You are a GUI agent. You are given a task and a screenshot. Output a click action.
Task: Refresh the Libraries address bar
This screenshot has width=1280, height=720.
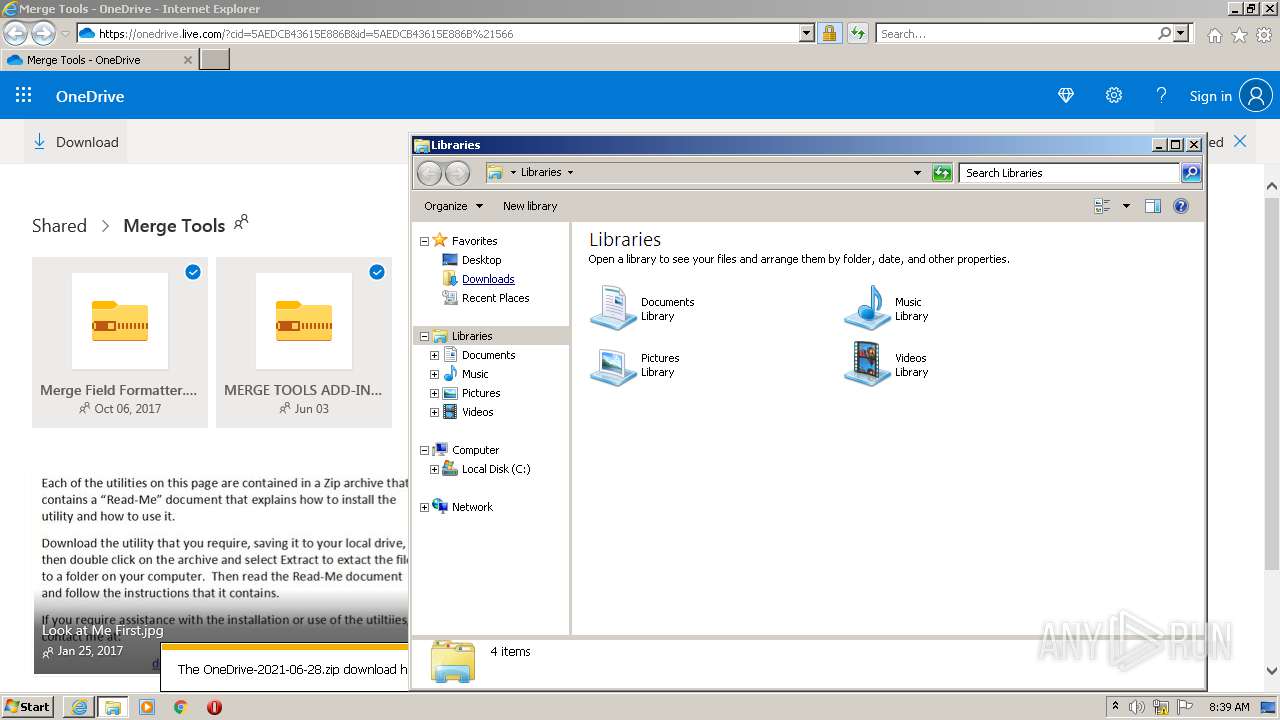point(942,173)
